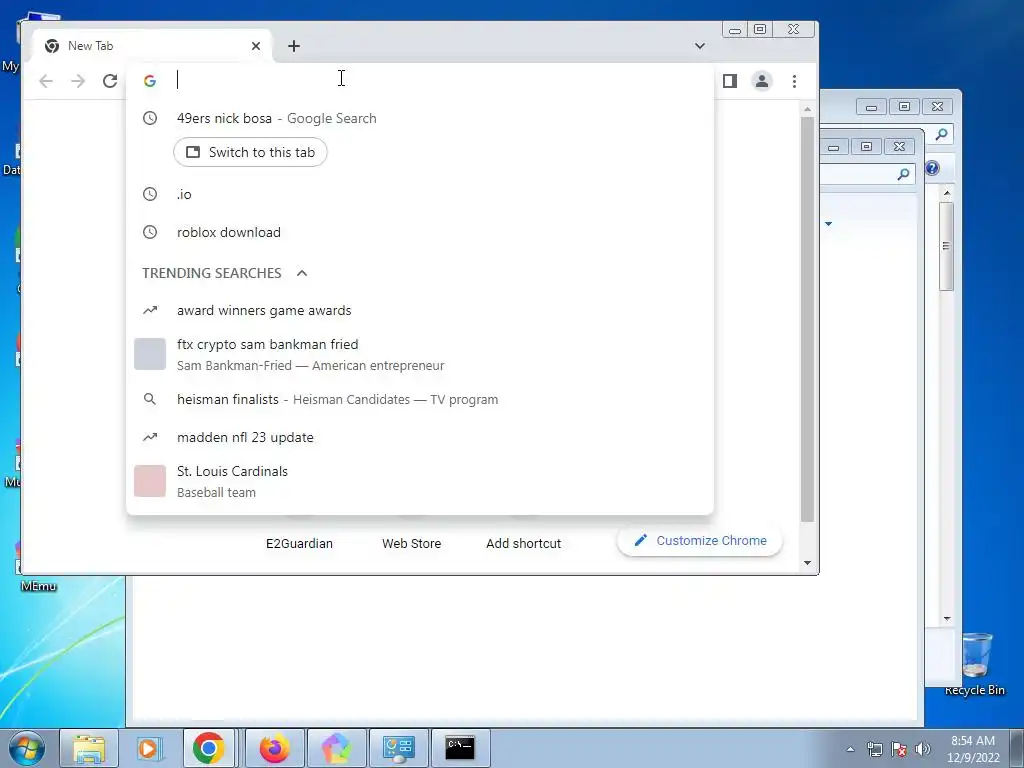Open Windows Explorer from the taskbar
Image resolution: width=1024 pixels, height=768 pixels.
89,748
